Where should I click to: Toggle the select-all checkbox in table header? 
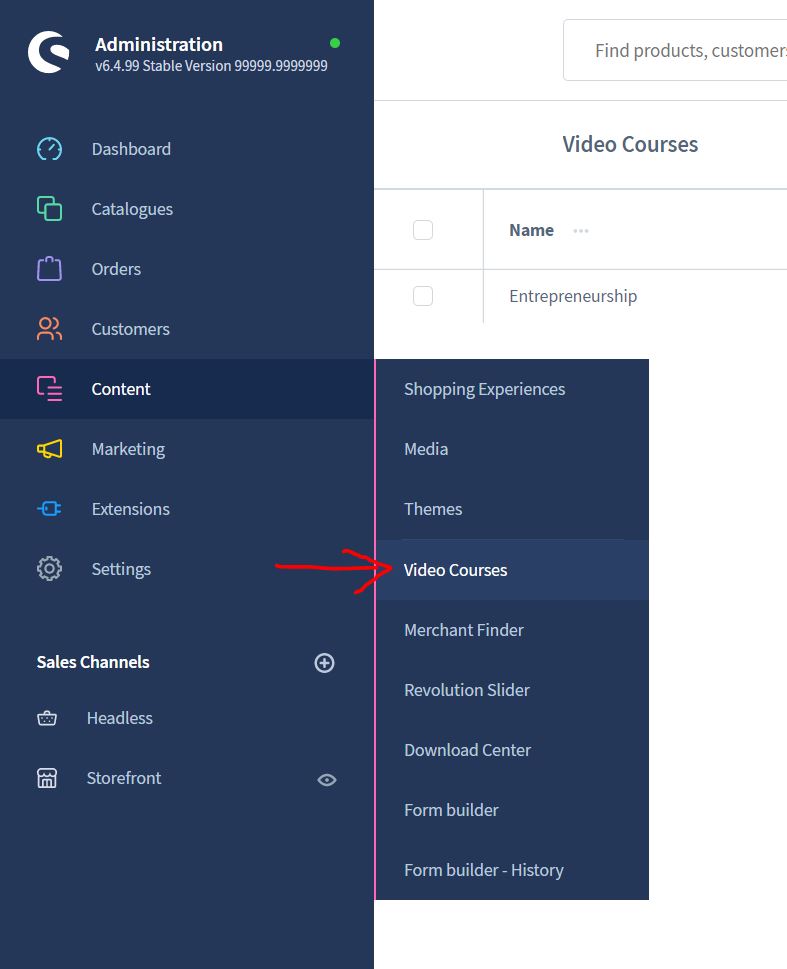[423, 230]
